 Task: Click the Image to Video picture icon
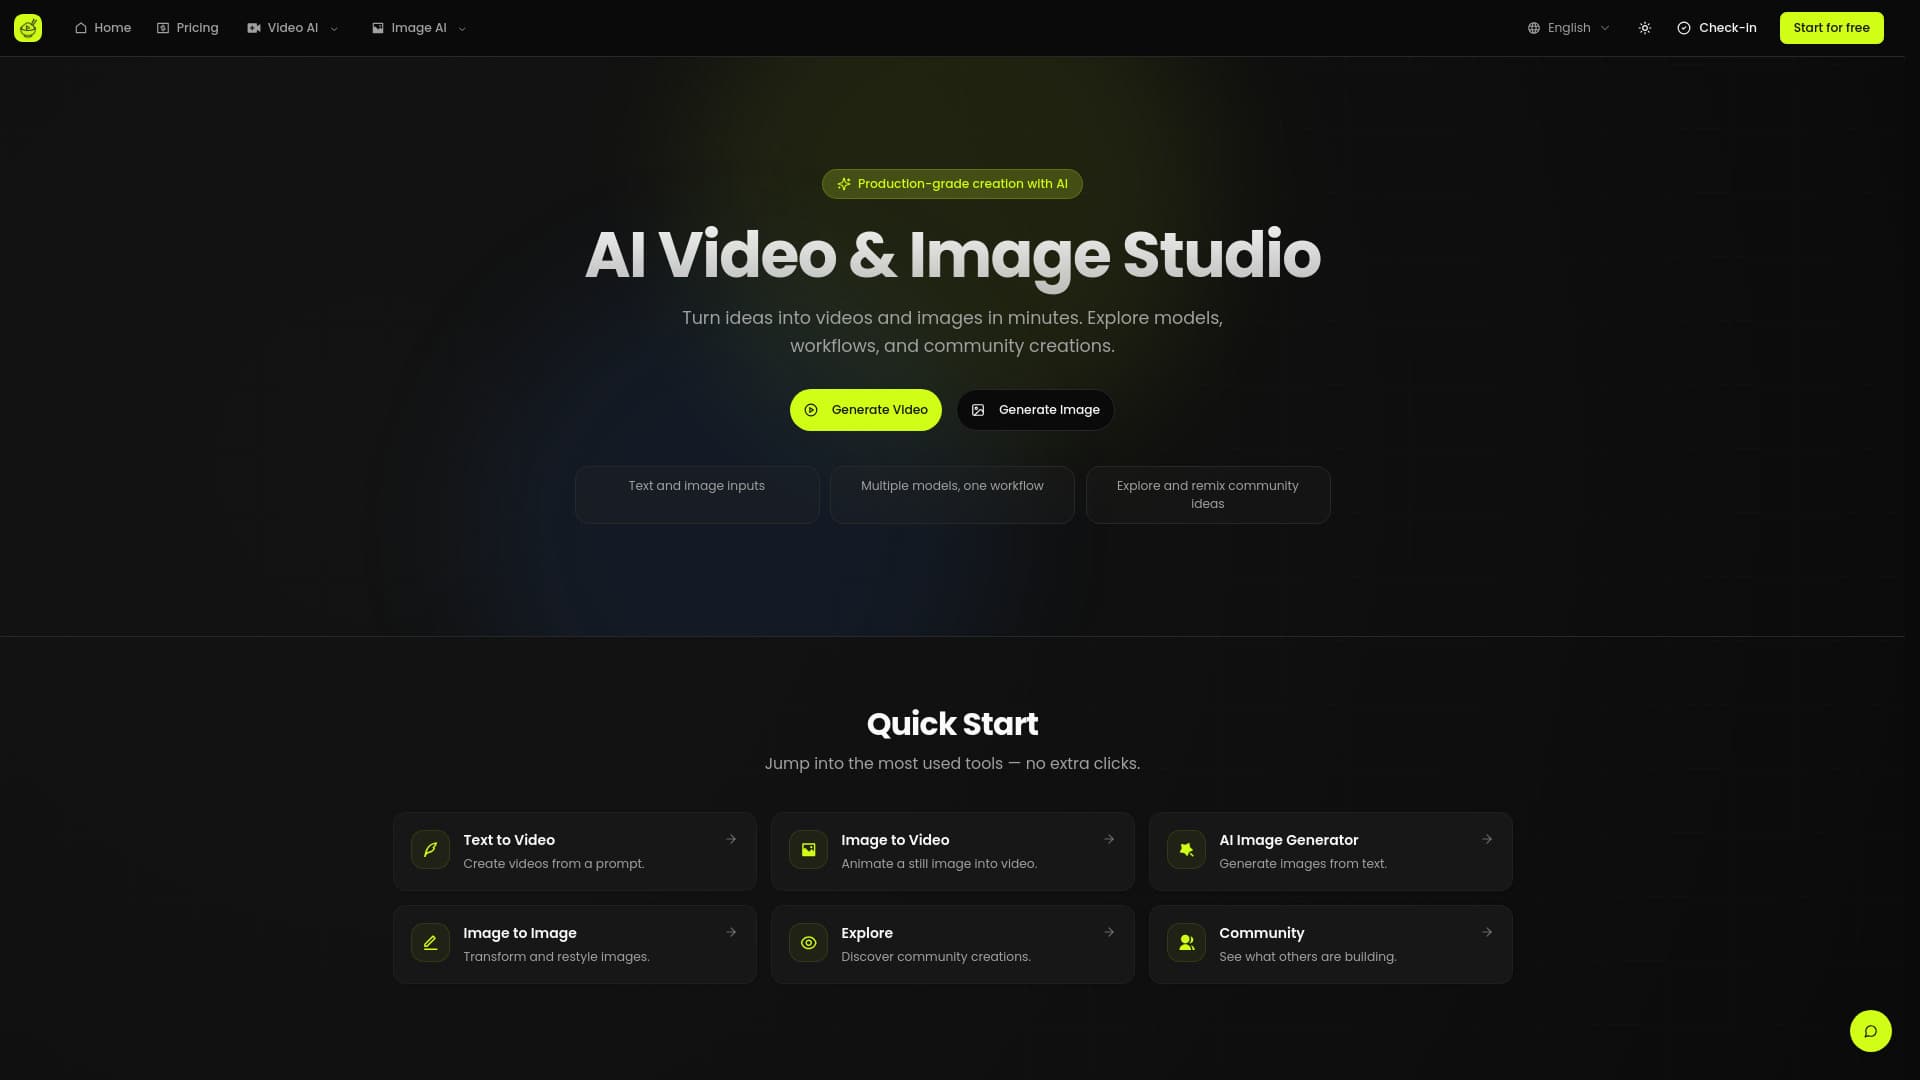[x=808, y=850]
